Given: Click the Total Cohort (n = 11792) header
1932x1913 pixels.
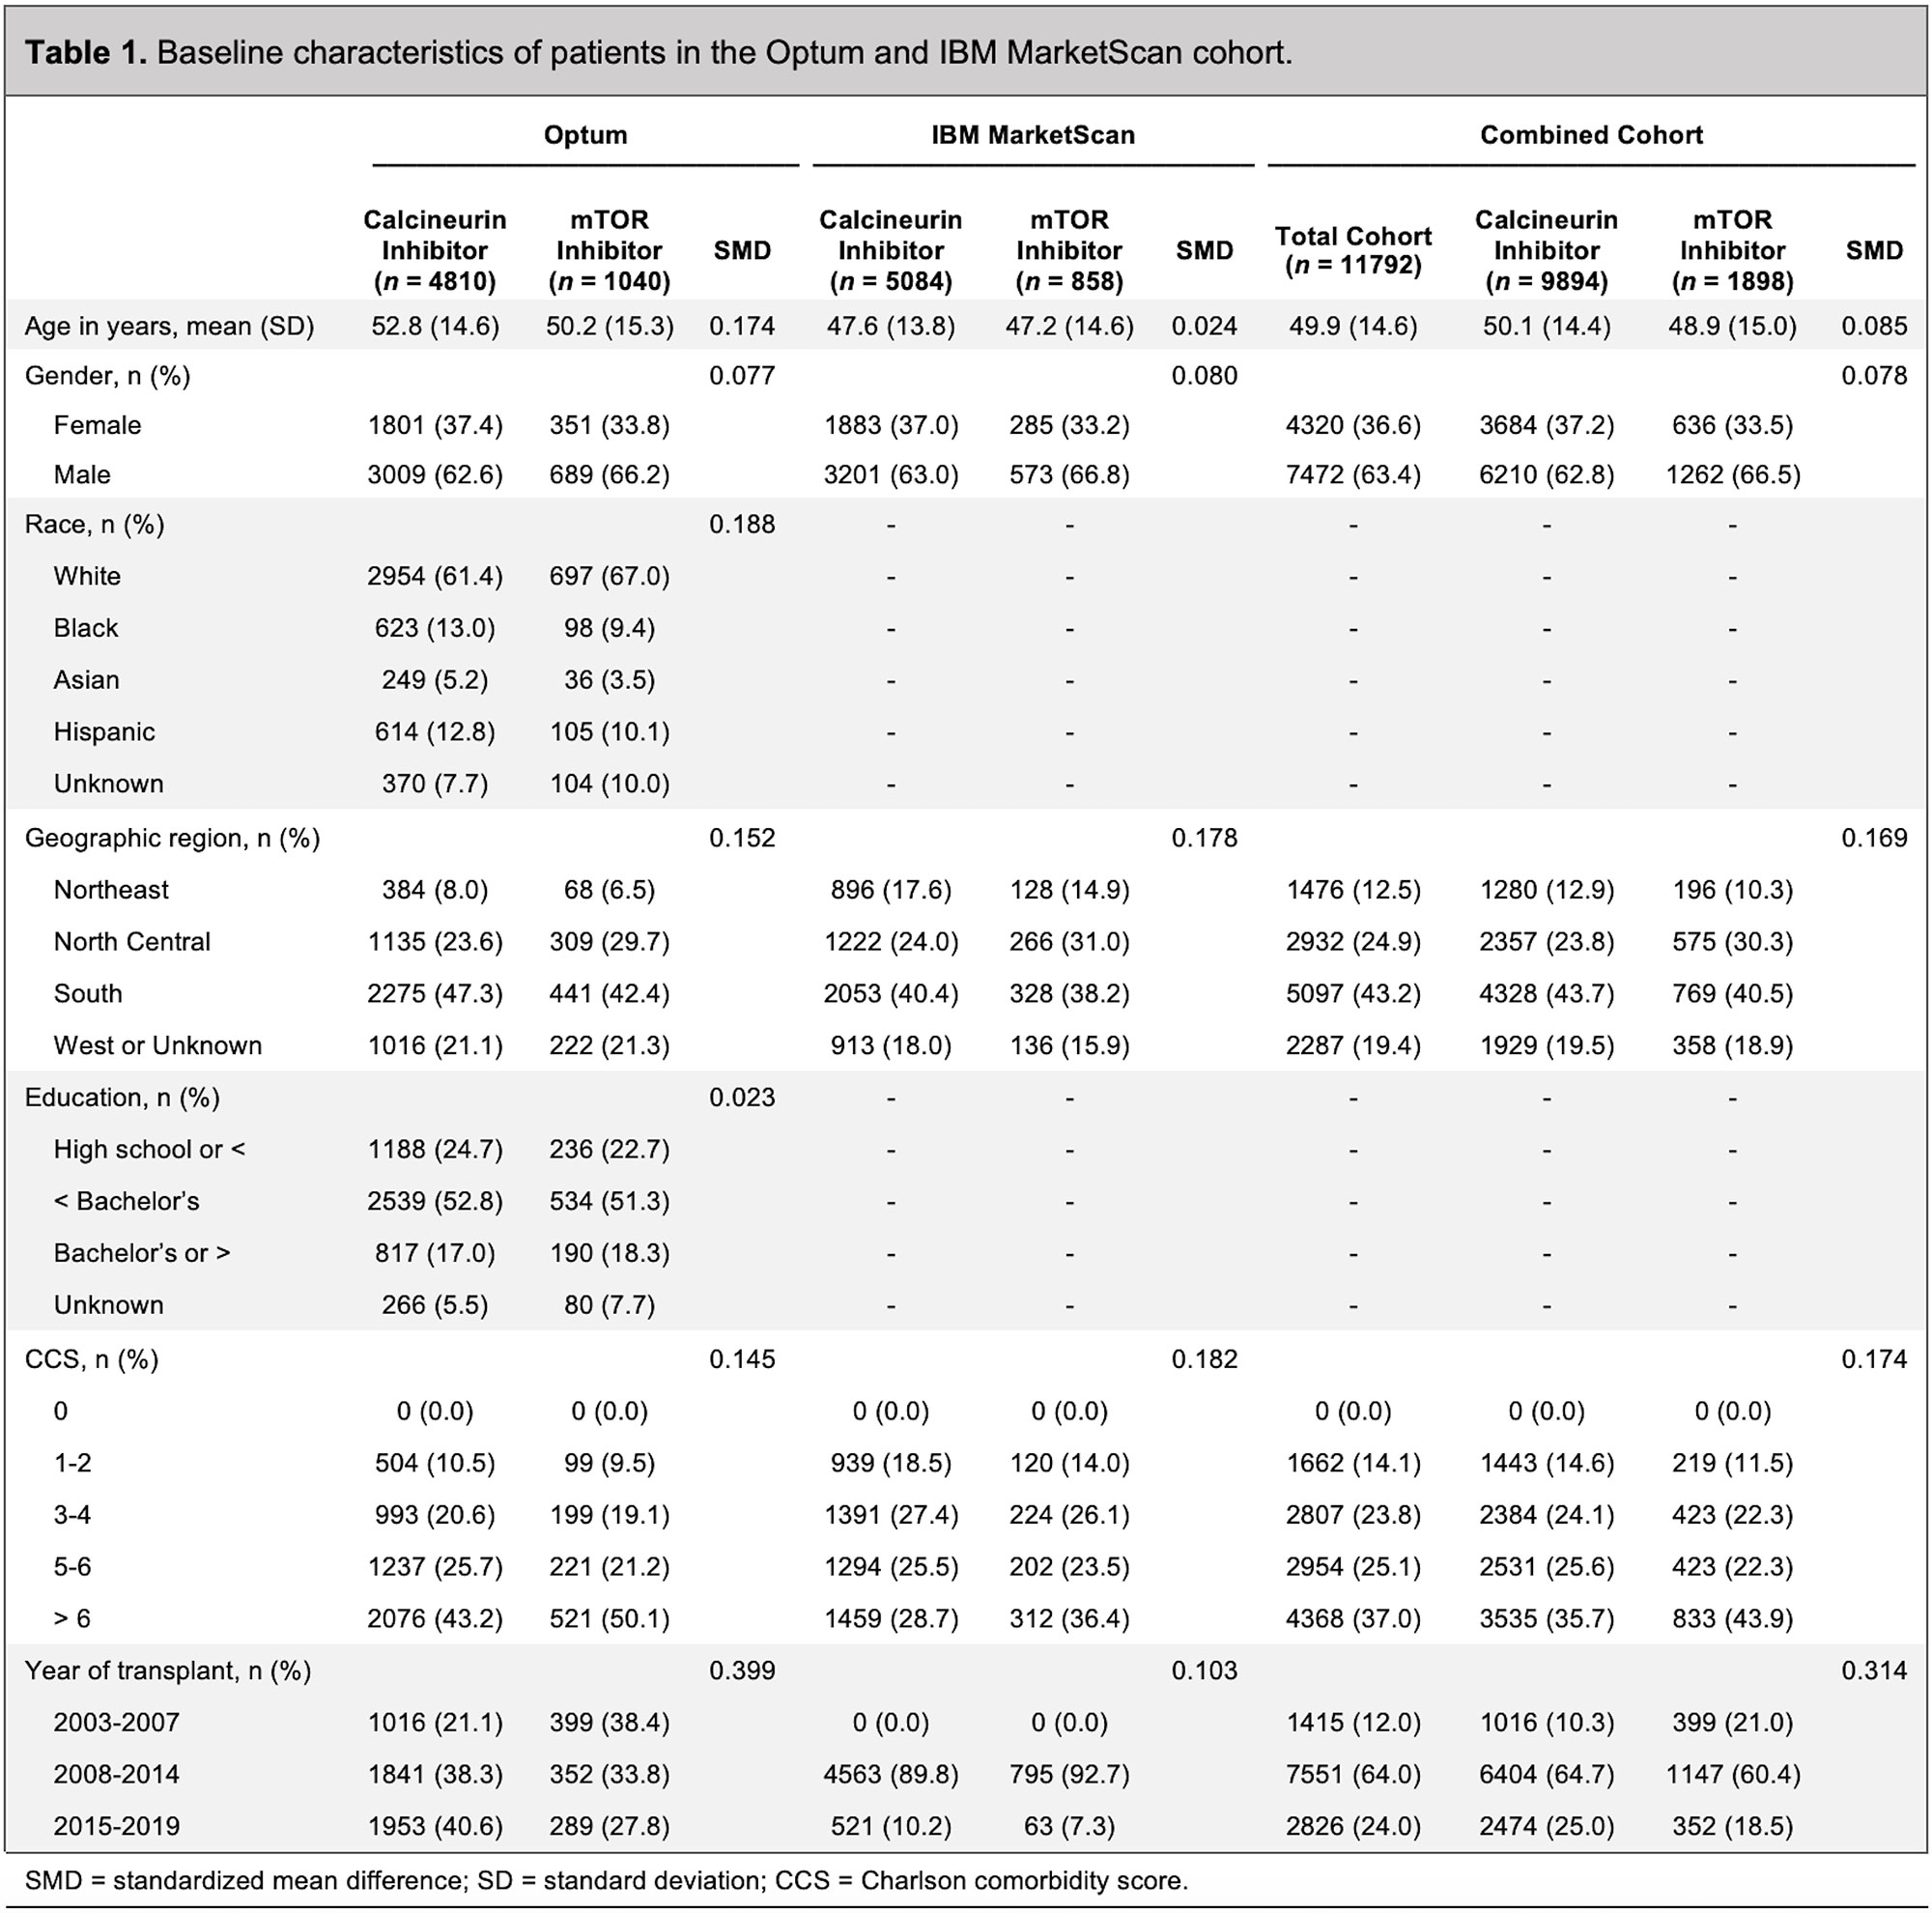Looking at the screenshot, I should pos(1354,251).
